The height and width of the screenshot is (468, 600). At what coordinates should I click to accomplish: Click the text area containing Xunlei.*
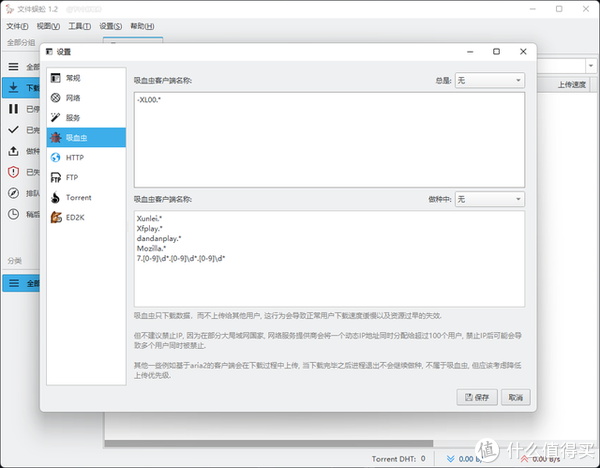tap(329, 259)
